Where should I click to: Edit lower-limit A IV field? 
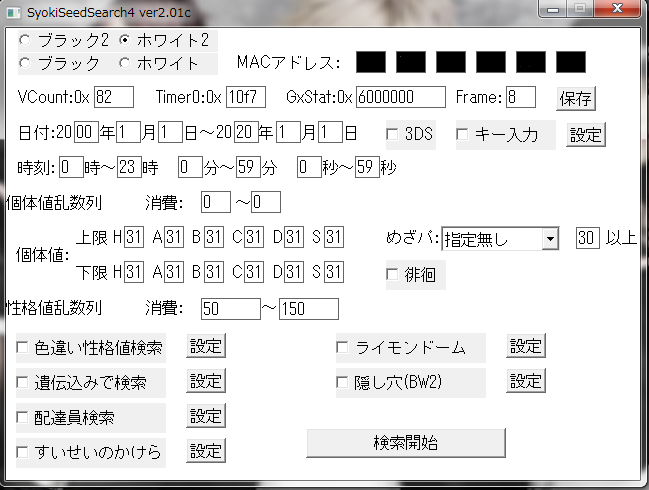point(174,272)
